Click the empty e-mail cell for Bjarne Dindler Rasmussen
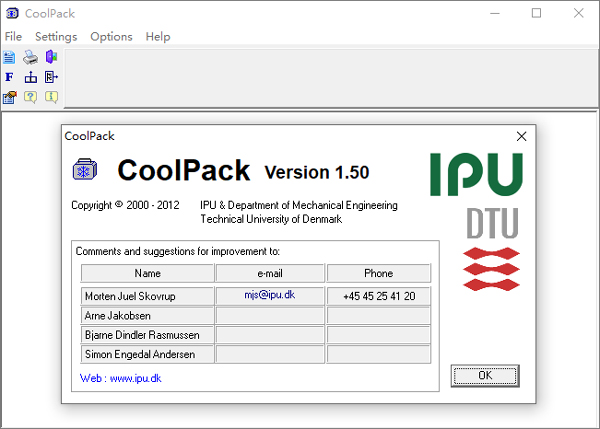The image size is (600, 429). coord(270,335)
